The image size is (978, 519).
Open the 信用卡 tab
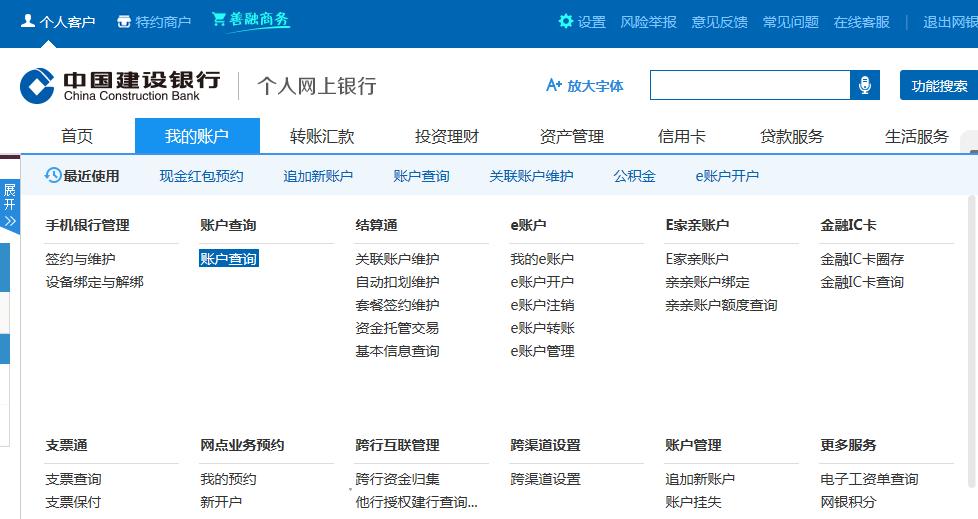(681, 136)
